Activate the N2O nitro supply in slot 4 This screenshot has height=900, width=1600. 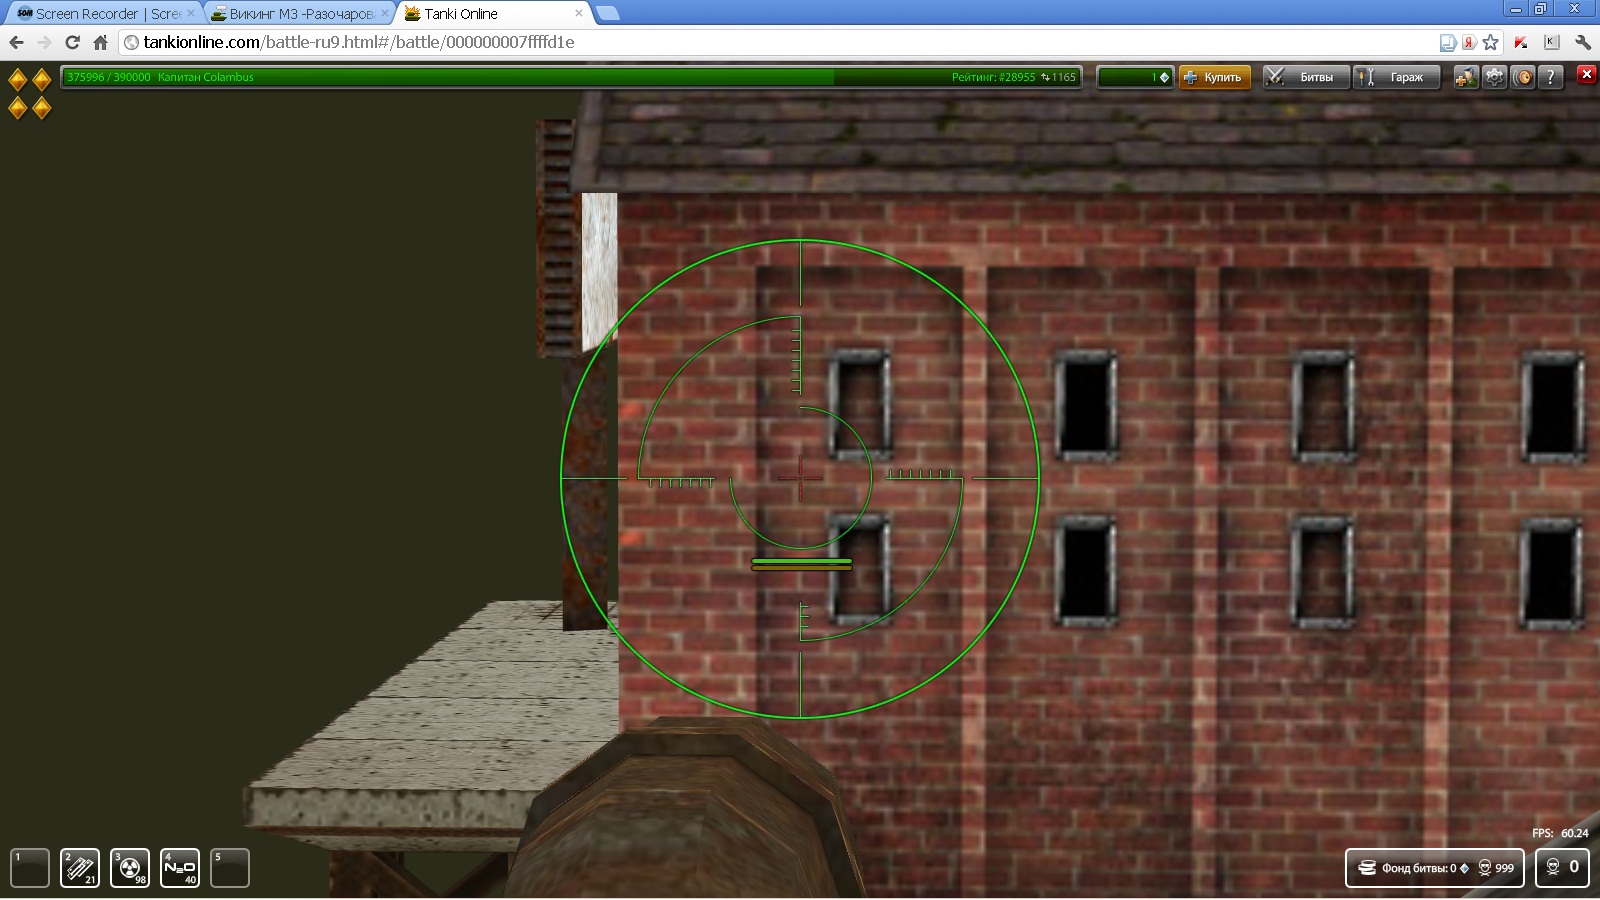click(x=180, y=868)
